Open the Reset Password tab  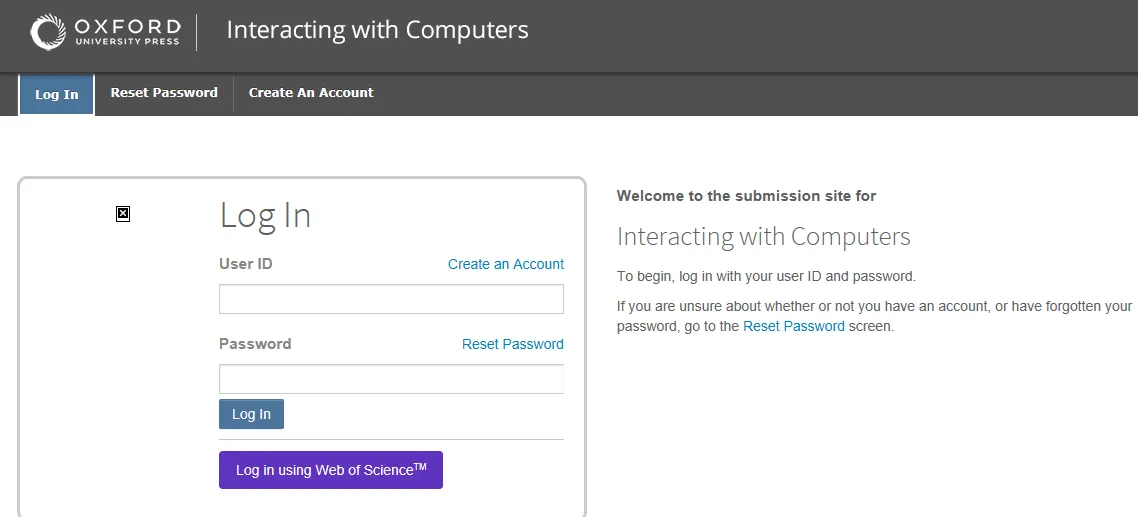point(164,93)
